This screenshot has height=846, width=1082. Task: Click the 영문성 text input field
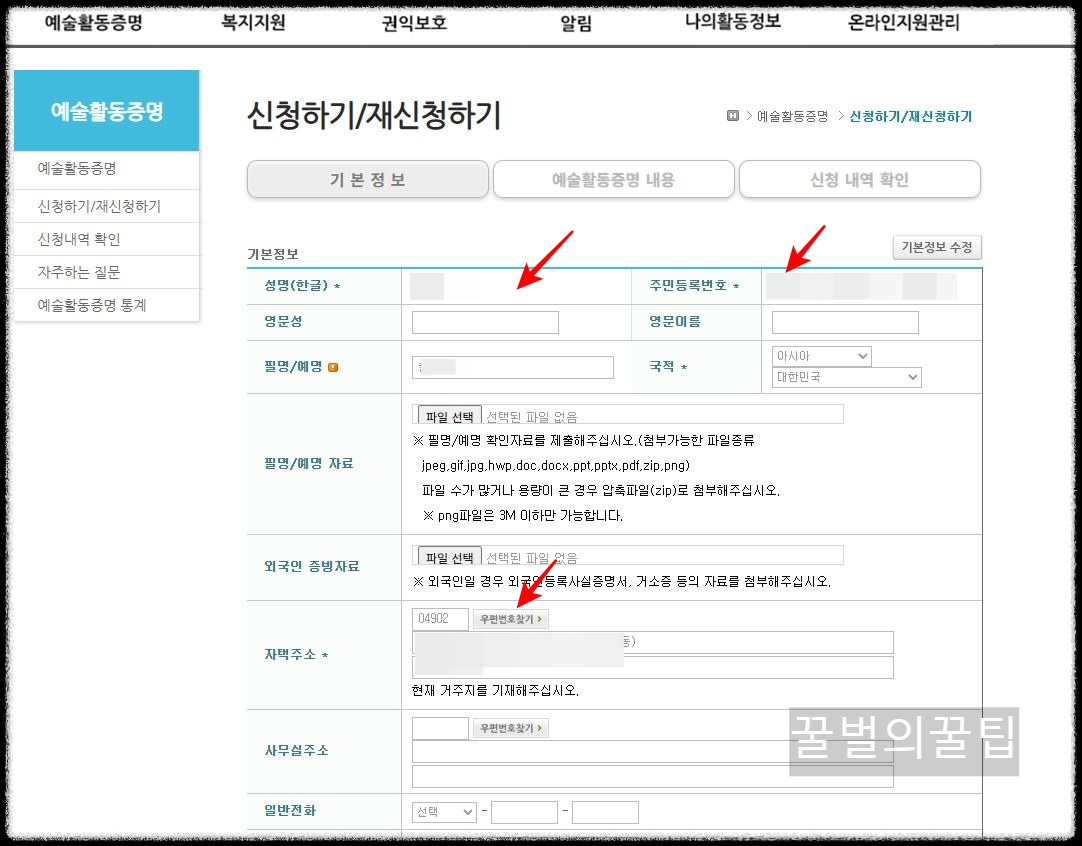(x=485, y=321)
